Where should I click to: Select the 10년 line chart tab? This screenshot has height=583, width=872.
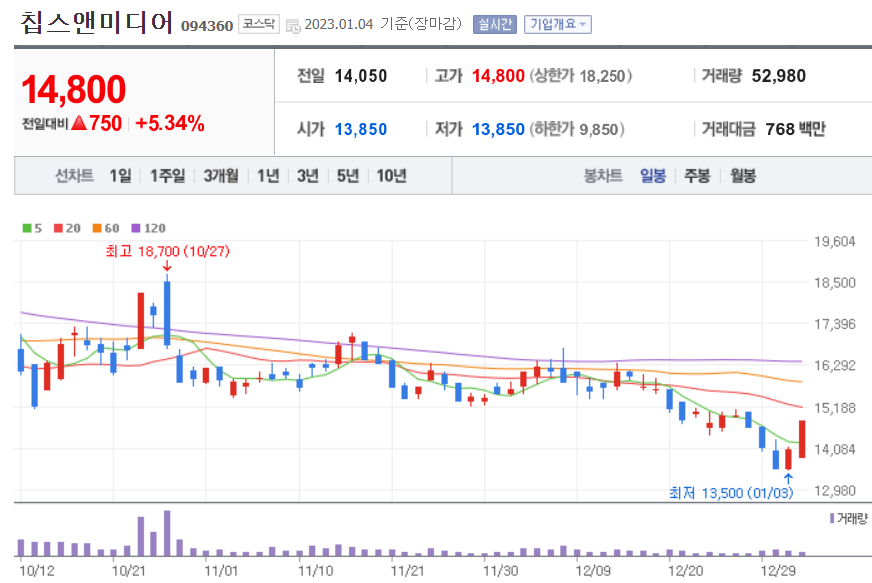click(x=392, y=176)
